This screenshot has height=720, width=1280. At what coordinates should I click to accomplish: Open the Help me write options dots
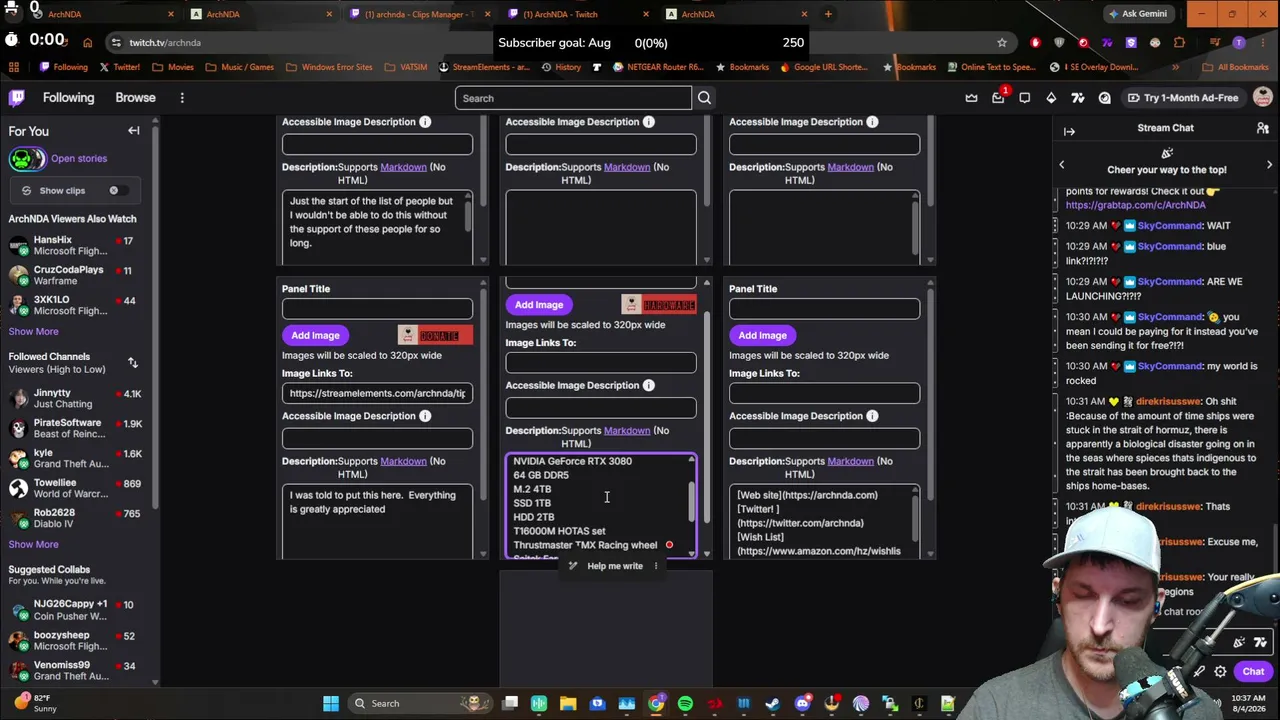point(656,566)
